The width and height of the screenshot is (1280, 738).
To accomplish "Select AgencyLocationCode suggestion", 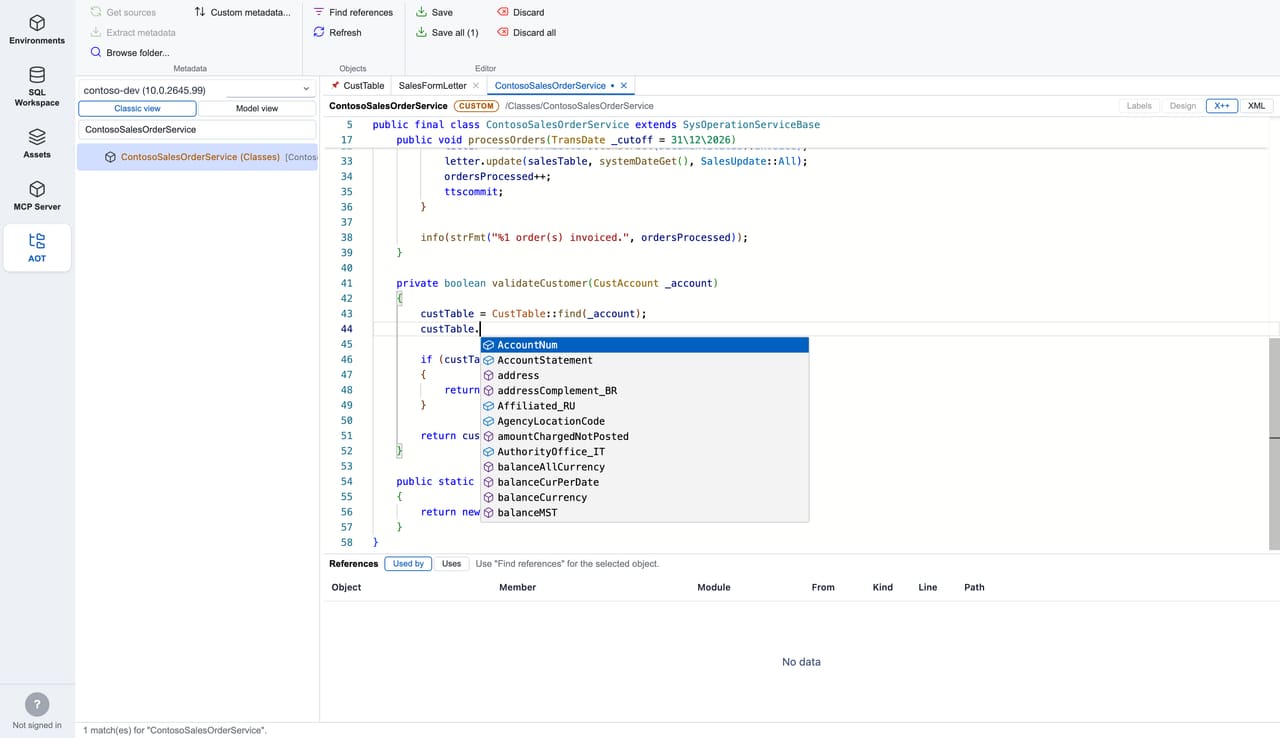I will click(x=645, y=421).
